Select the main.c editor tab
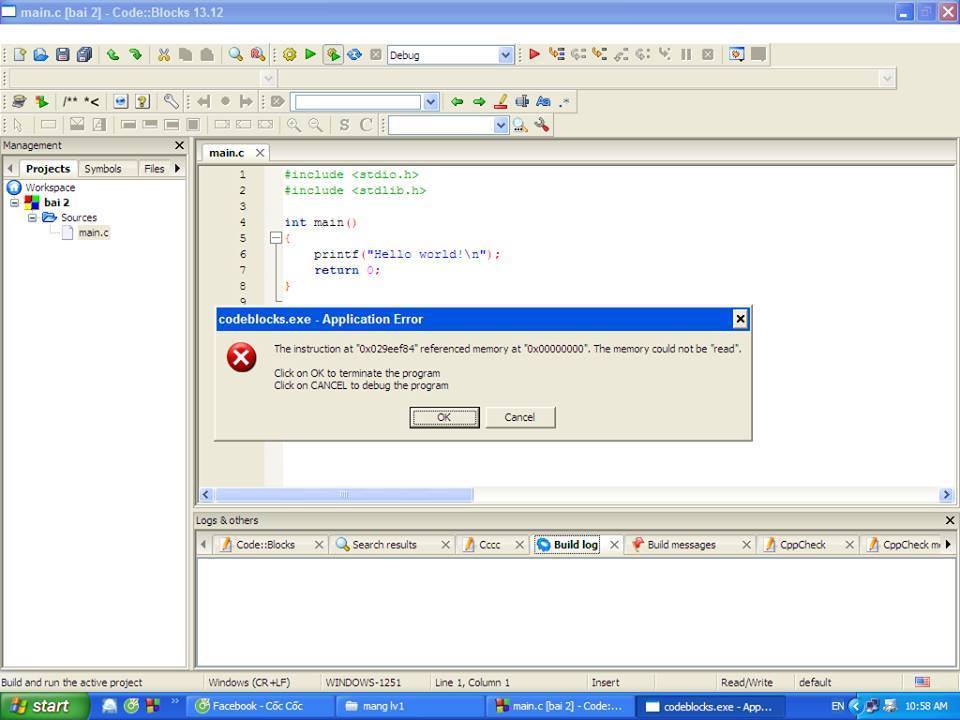The height and width of the screenshot is (720, 960). [x=227, y=152]
